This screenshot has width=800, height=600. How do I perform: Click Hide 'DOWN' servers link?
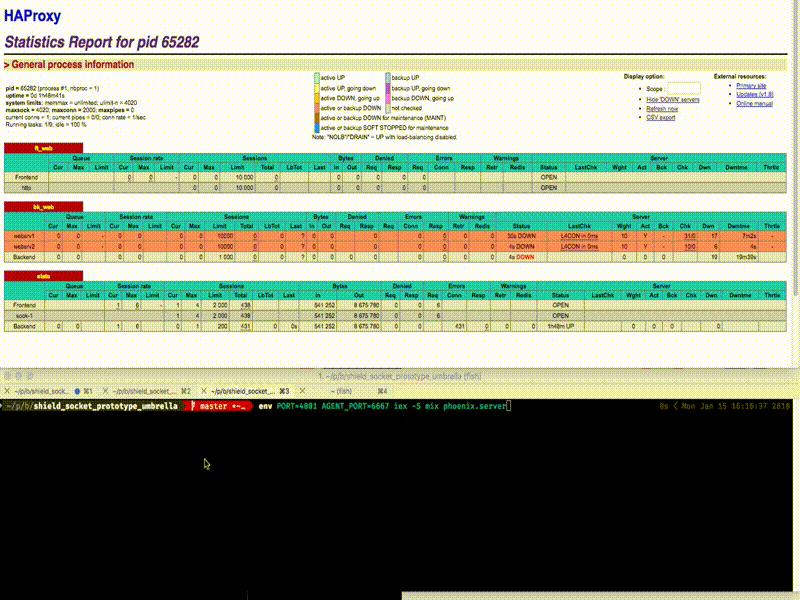click(x=673, y=100)
